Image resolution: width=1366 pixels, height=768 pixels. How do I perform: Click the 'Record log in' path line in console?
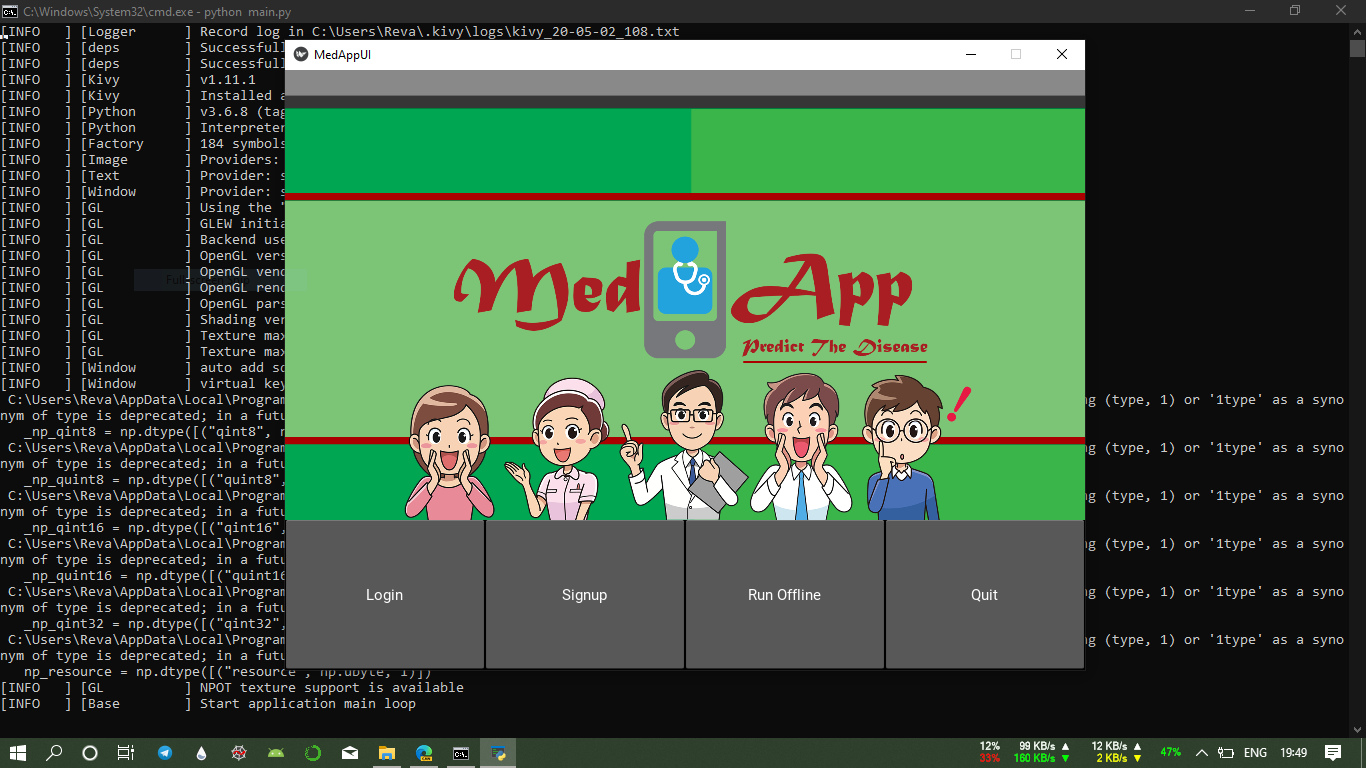pos(440,32)
